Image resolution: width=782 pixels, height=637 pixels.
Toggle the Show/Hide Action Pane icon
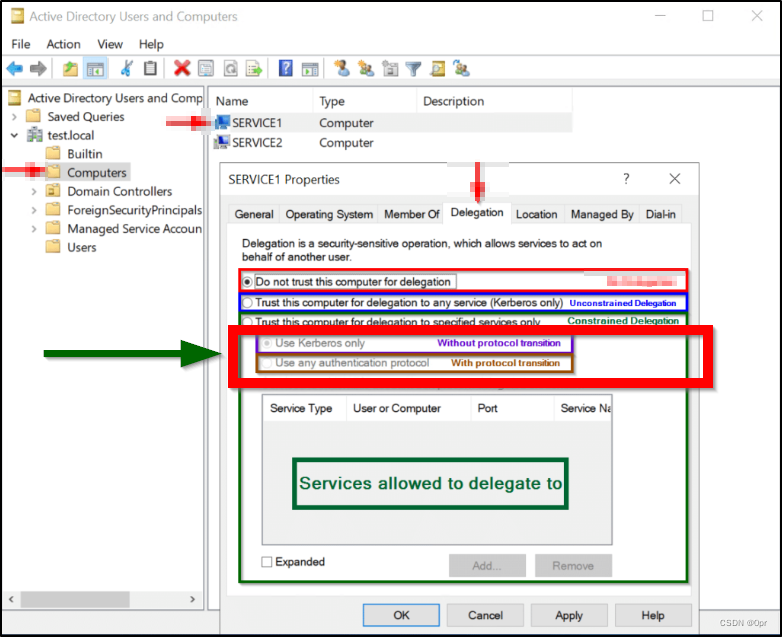pyautogui.click(x=310, y=68)
